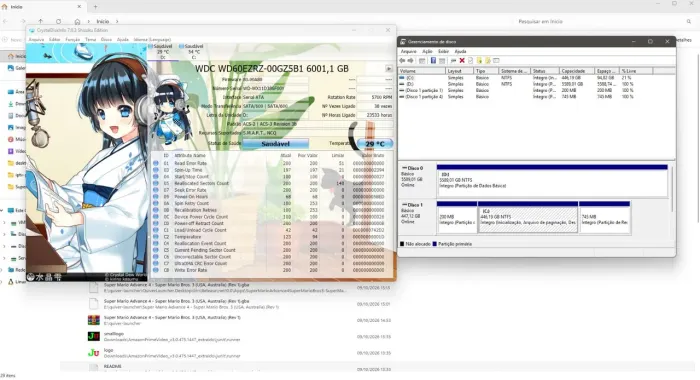The image size is (700, 380).
Task: Open Idioma (Language) menu in CrystalDiskInfo
Action: [x=152, y=39]
